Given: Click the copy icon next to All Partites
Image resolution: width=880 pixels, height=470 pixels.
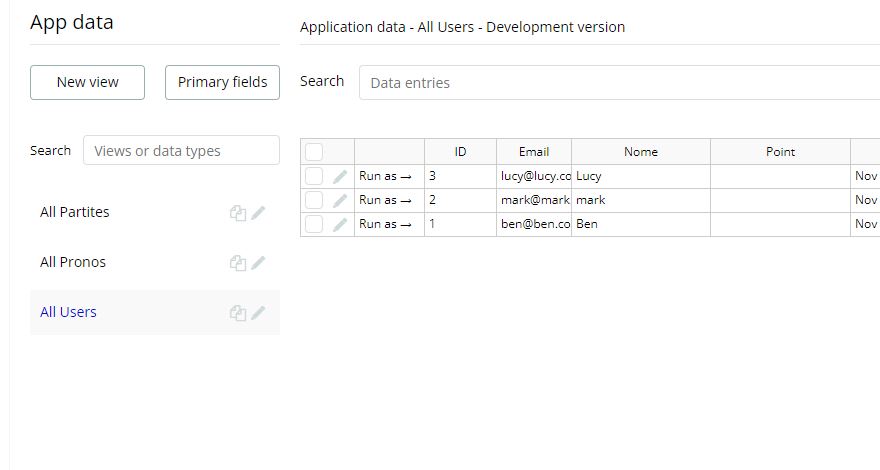Looking at the screenshot, I should tap(237, 213).
